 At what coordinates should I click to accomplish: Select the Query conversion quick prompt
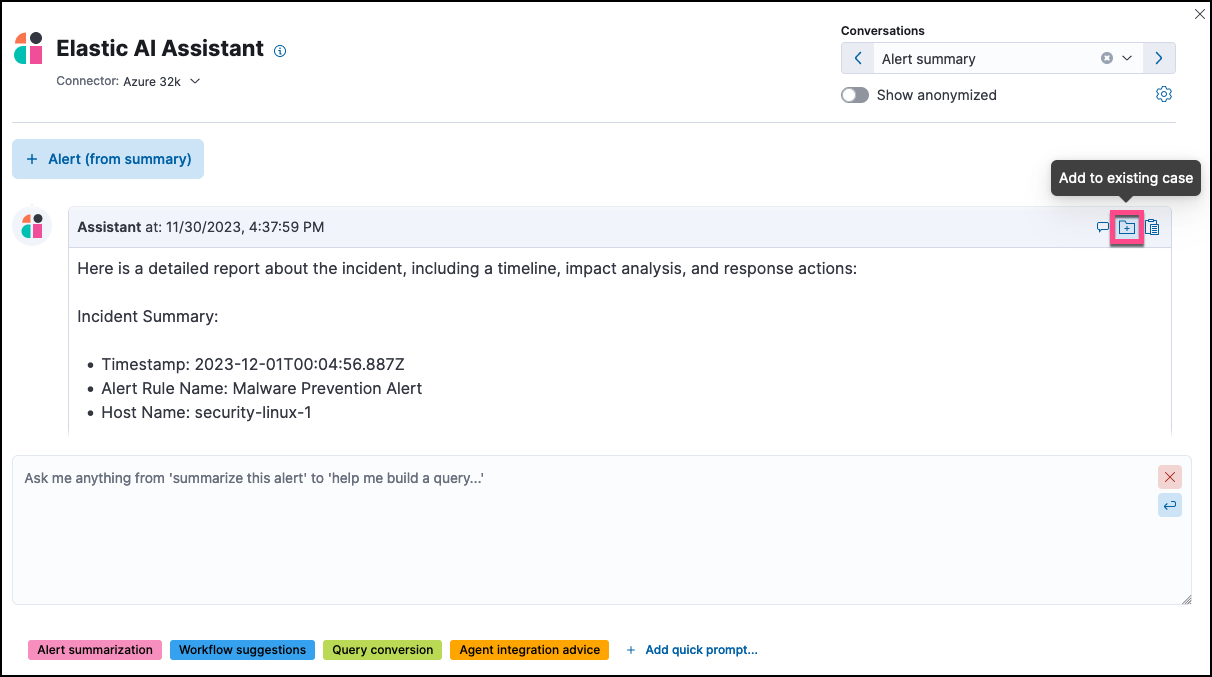[x=382, y=649]
